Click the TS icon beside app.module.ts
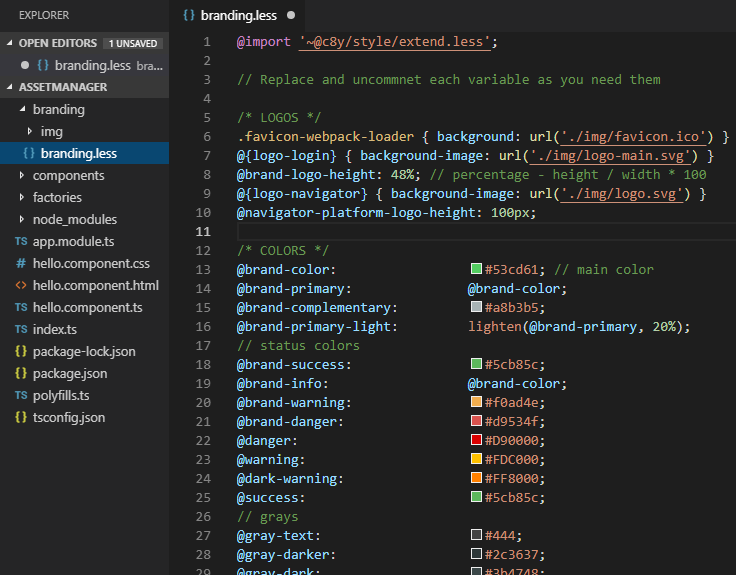736x575 pixels. 21,242
